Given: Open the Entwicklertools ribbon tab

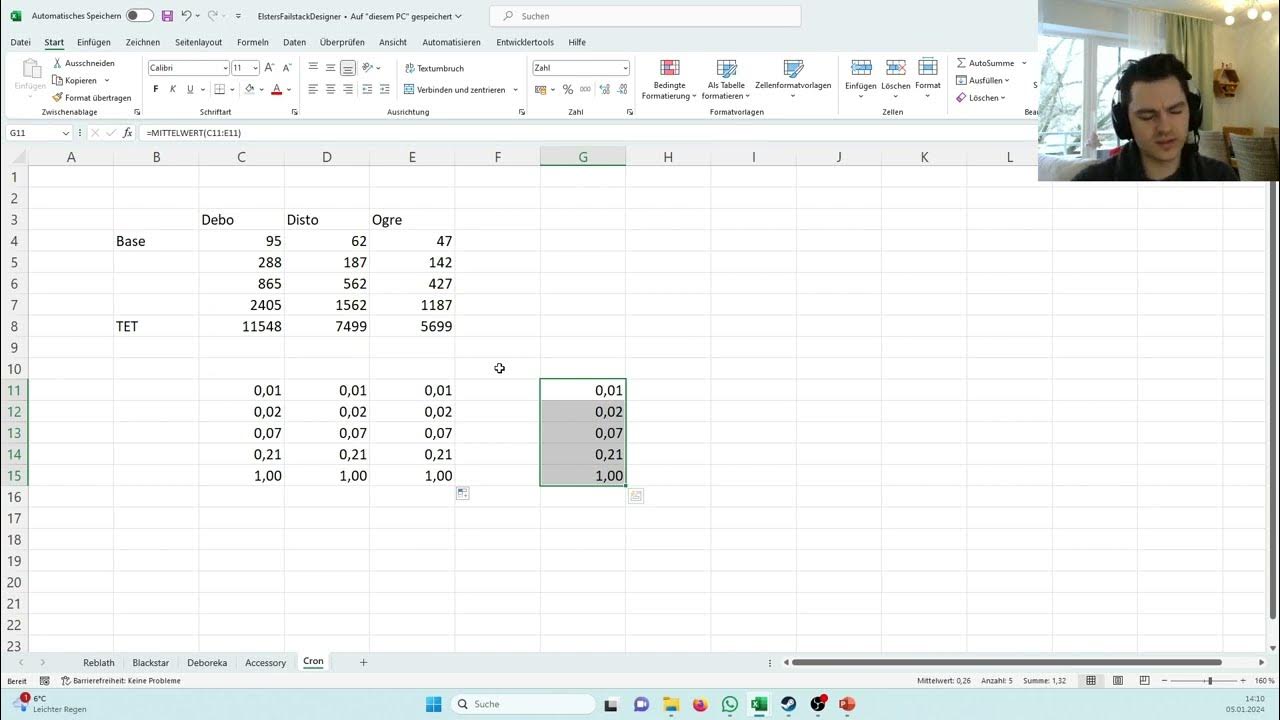Looking at the screenshot, I should point(525,42).
